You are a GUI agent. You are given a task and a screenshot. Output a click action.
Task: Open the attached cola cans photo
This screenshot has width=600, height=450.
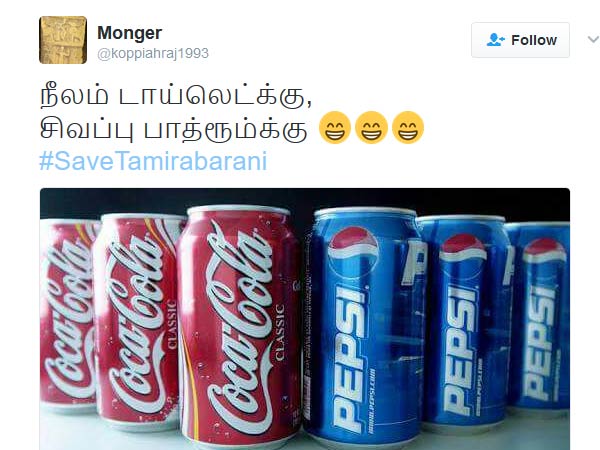305,319
